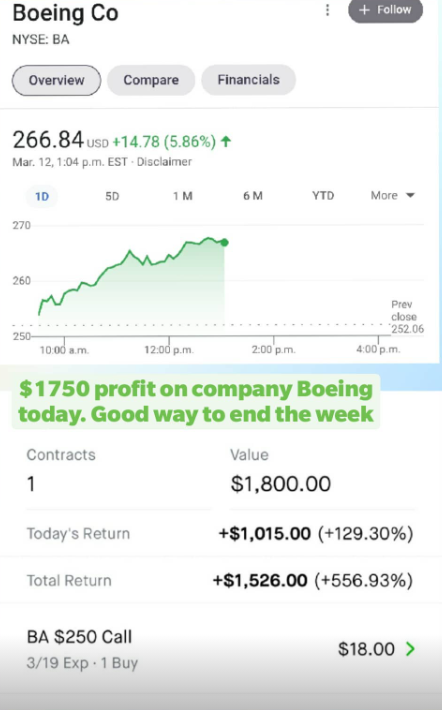Choose the 6 M chart range
The height and width of the screenshot is (710, 442).
pos(253,196)
